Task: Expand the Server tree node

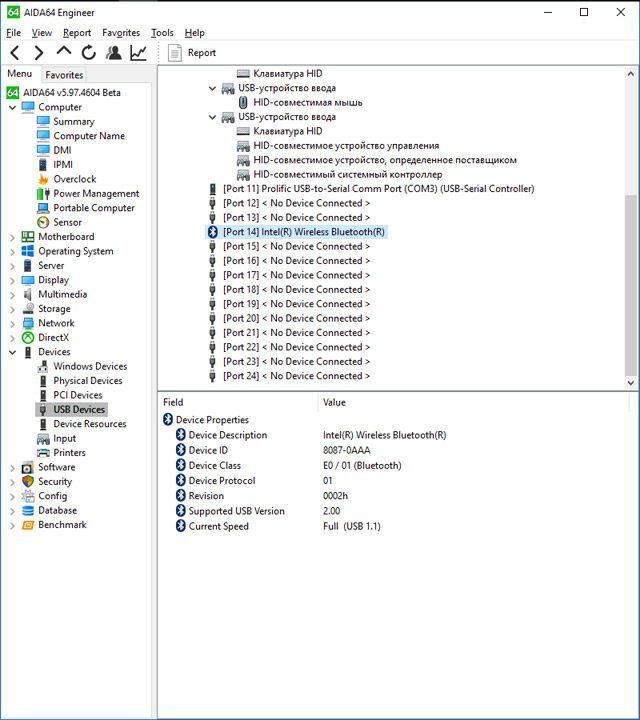Action: 12,266
